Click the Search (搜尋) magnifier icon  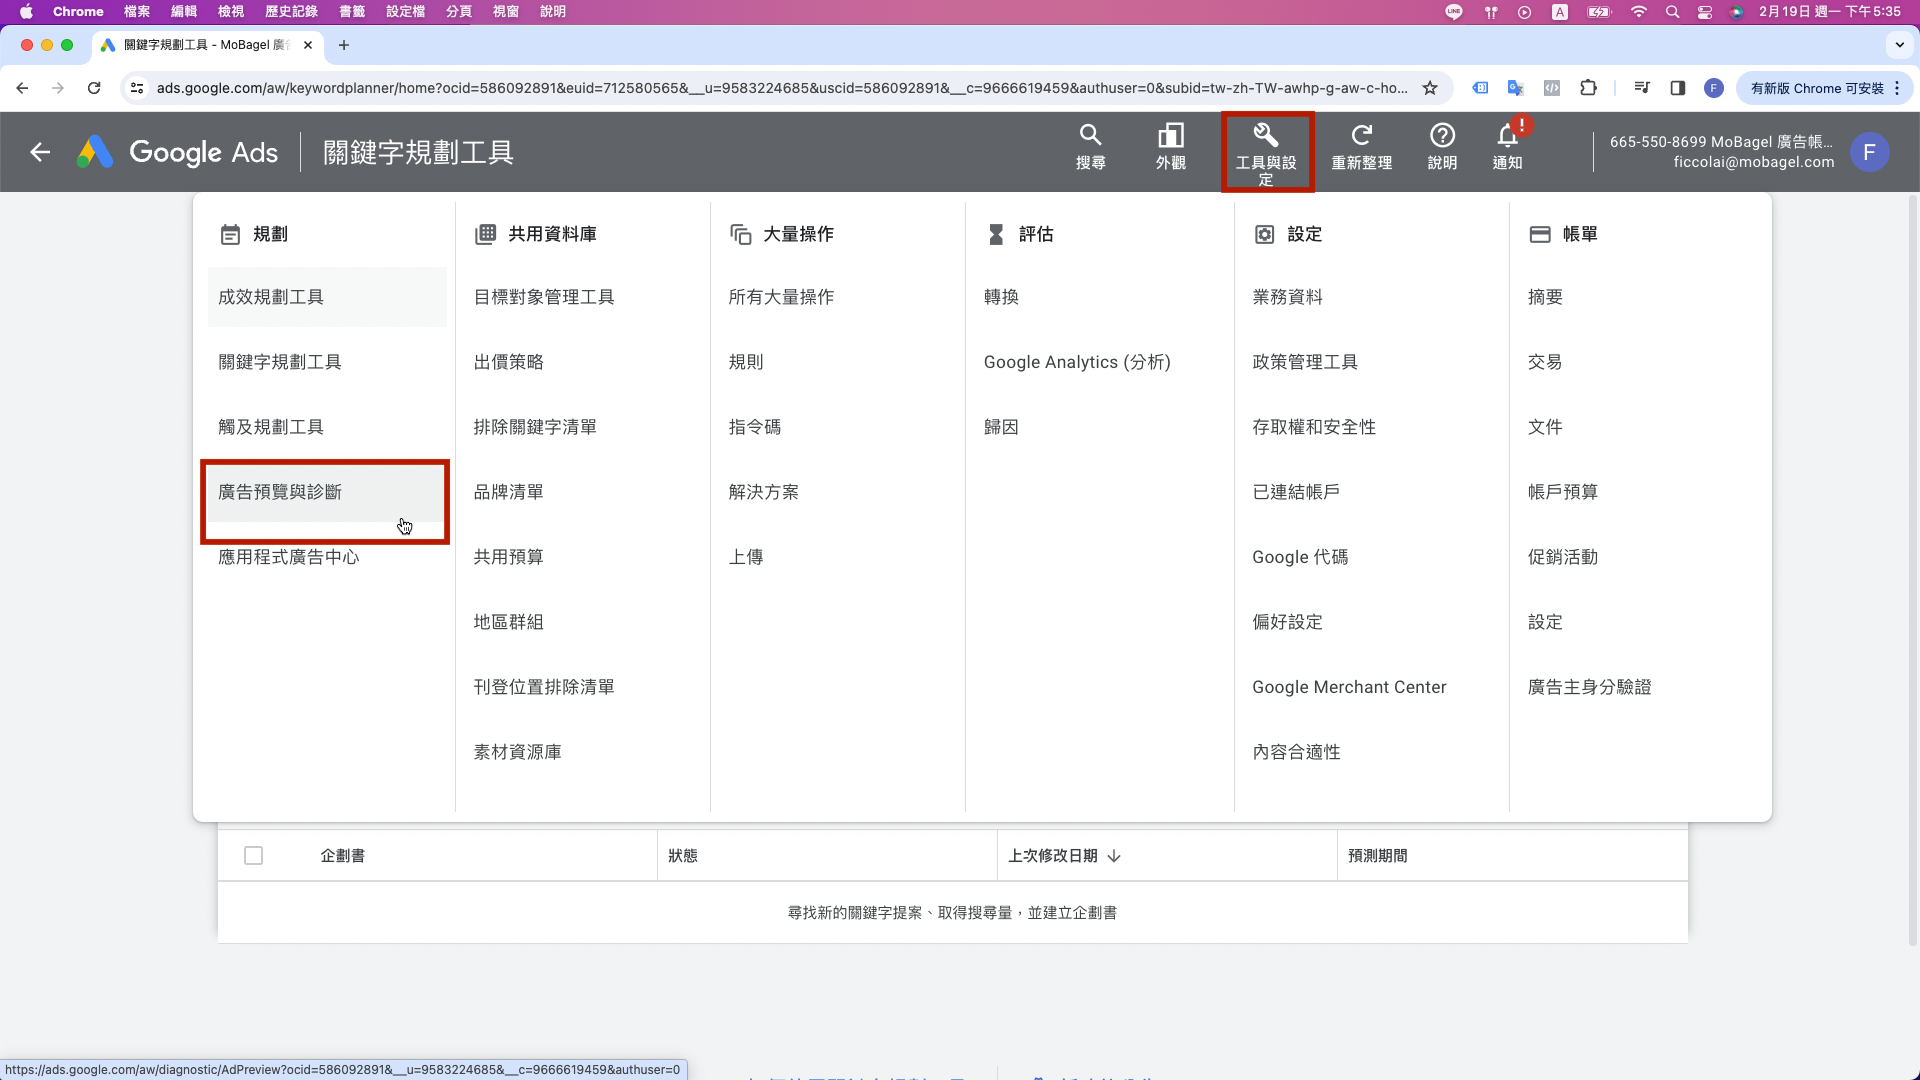(1090, 135)
